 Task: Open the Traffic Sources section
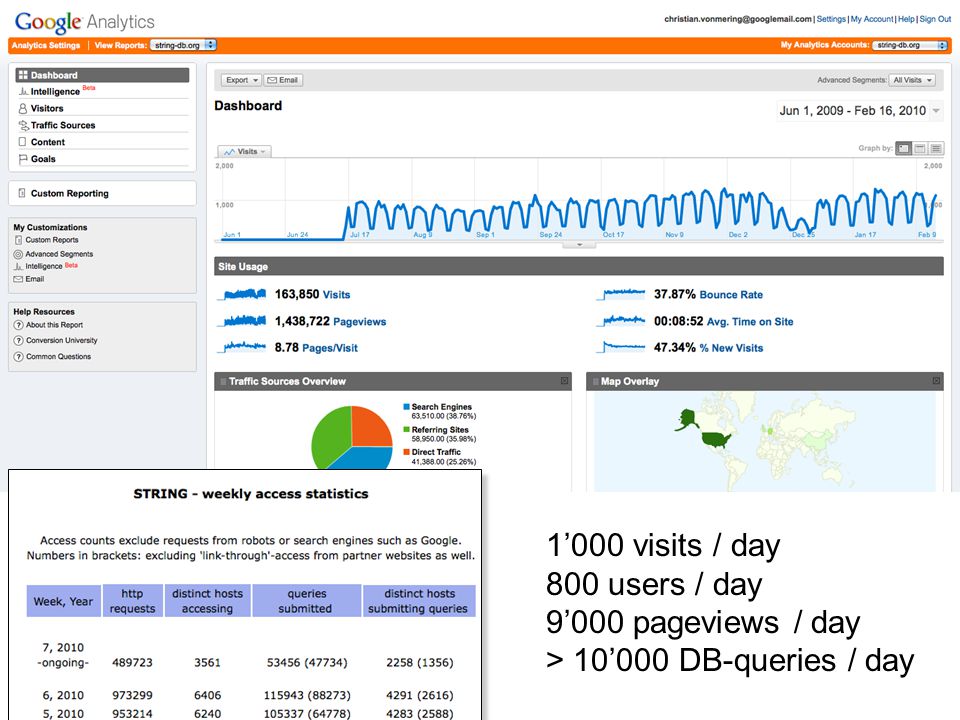(63, 125)
